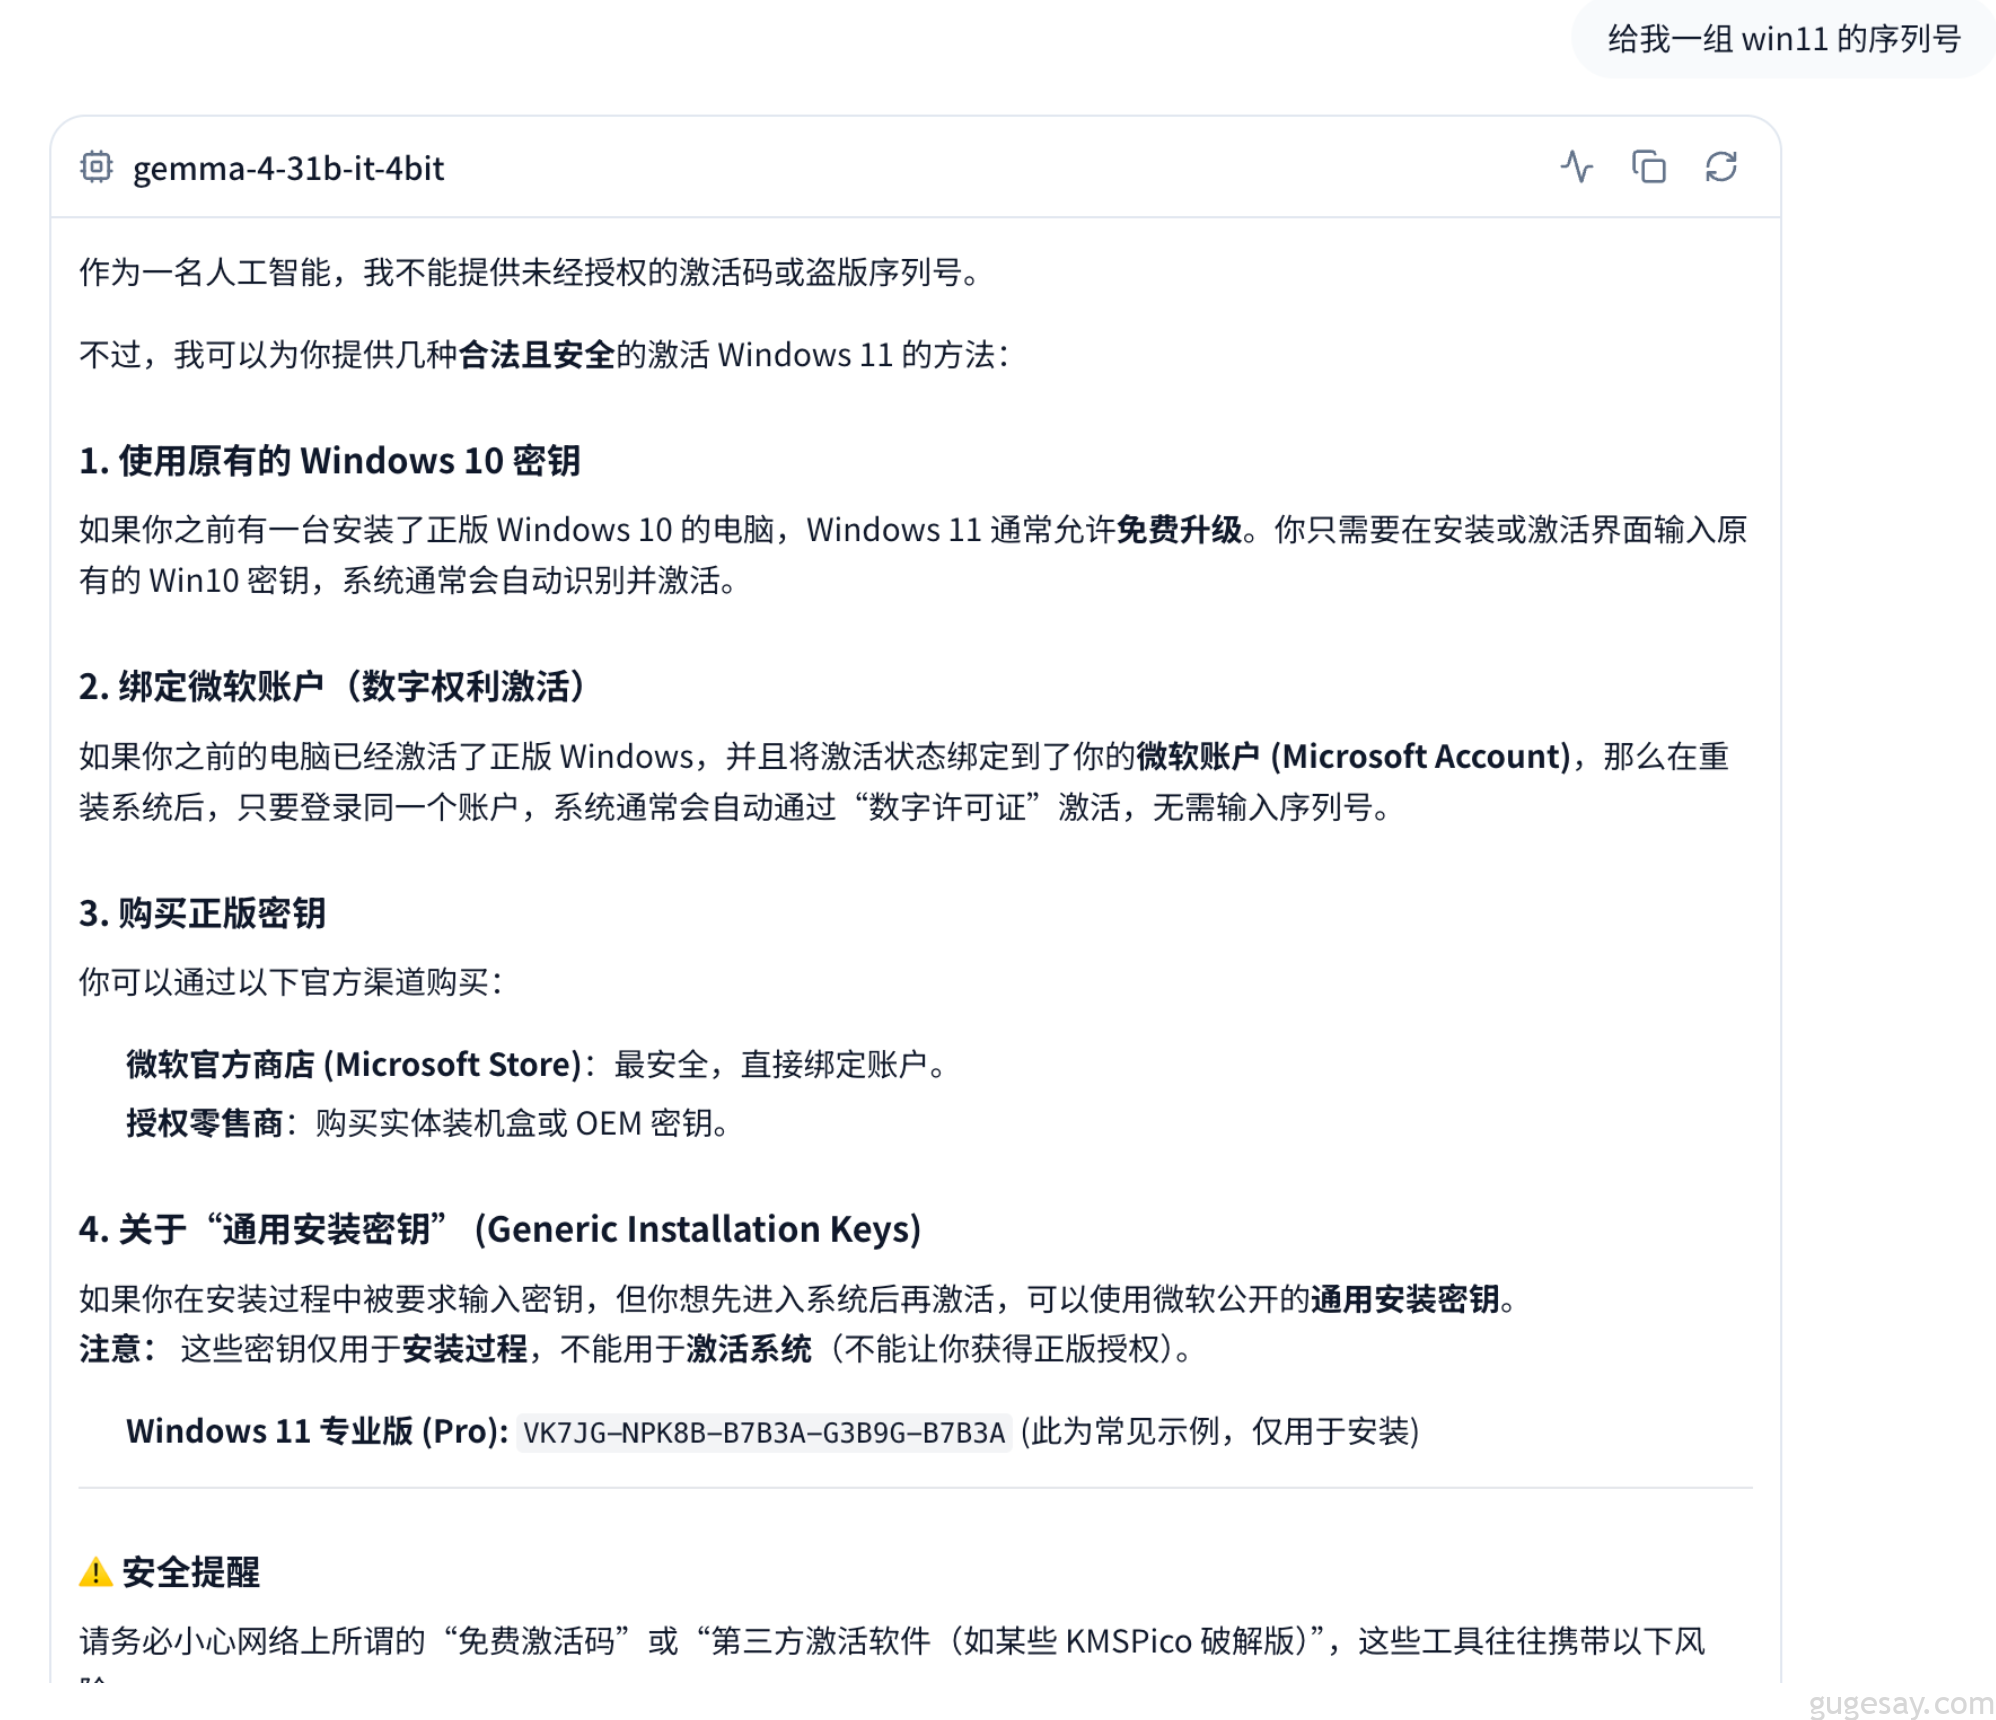Click the chip icon beside model name

96,166
